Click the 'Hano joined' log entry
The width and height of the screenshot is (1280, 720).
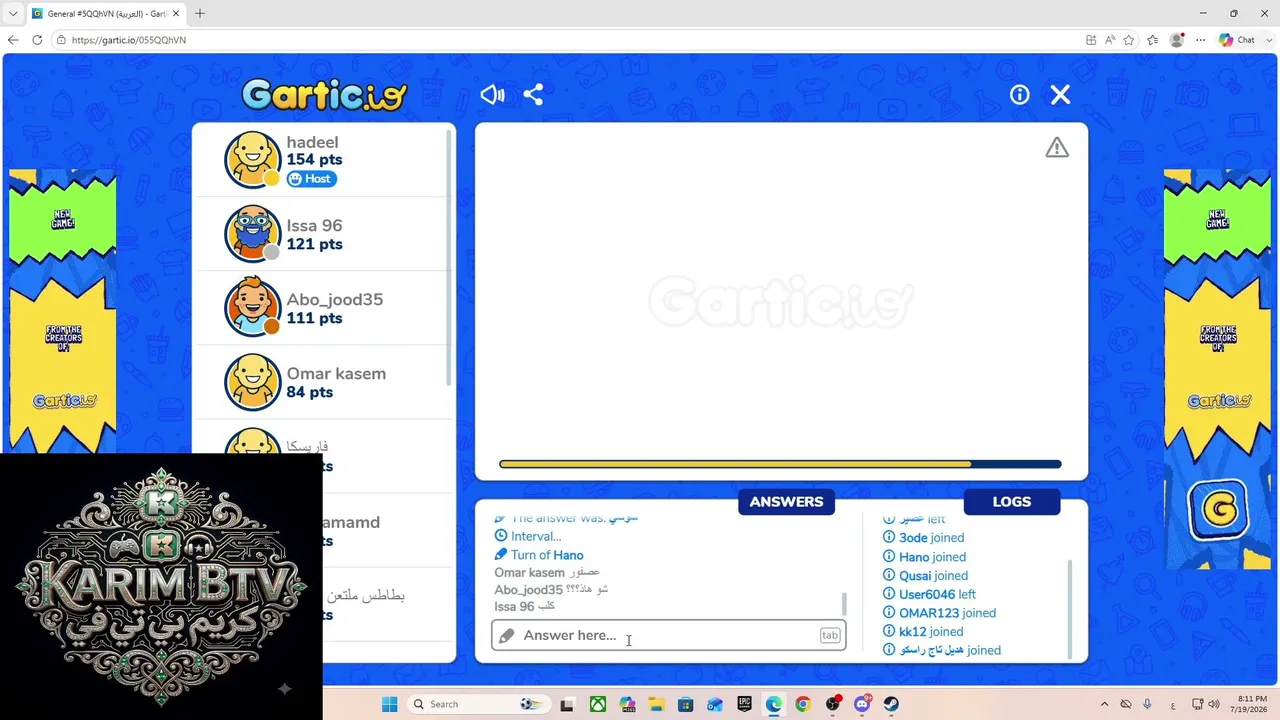pos(924,557)
